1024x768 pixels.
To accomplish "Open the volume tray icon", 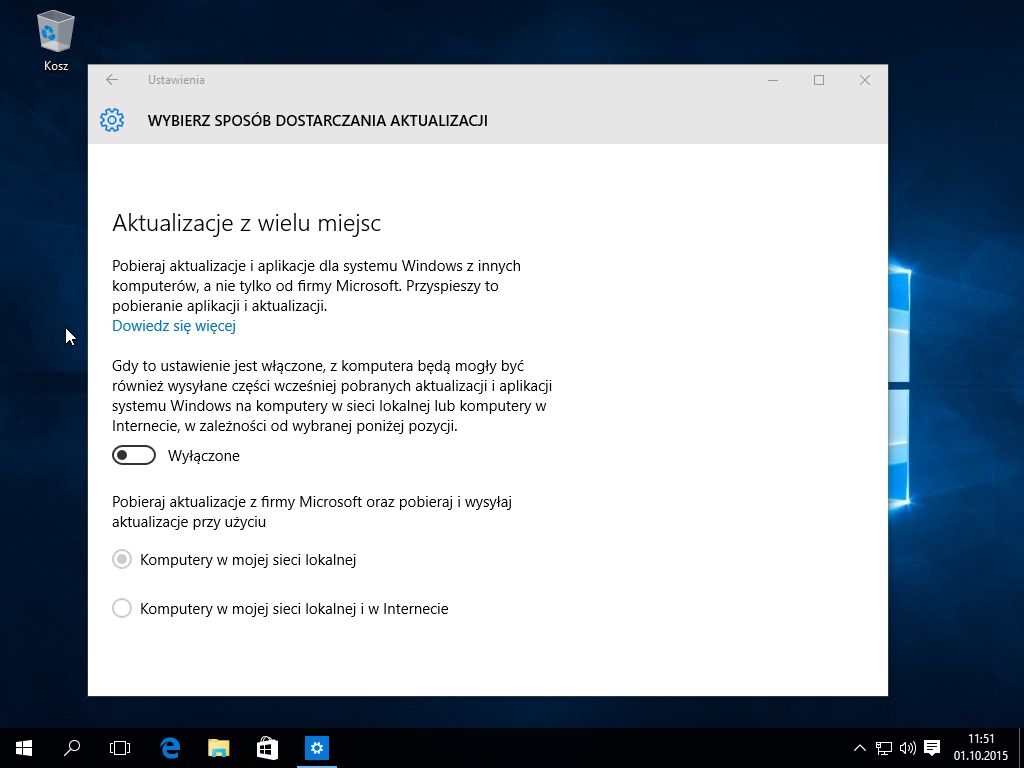I will [907, 748].
